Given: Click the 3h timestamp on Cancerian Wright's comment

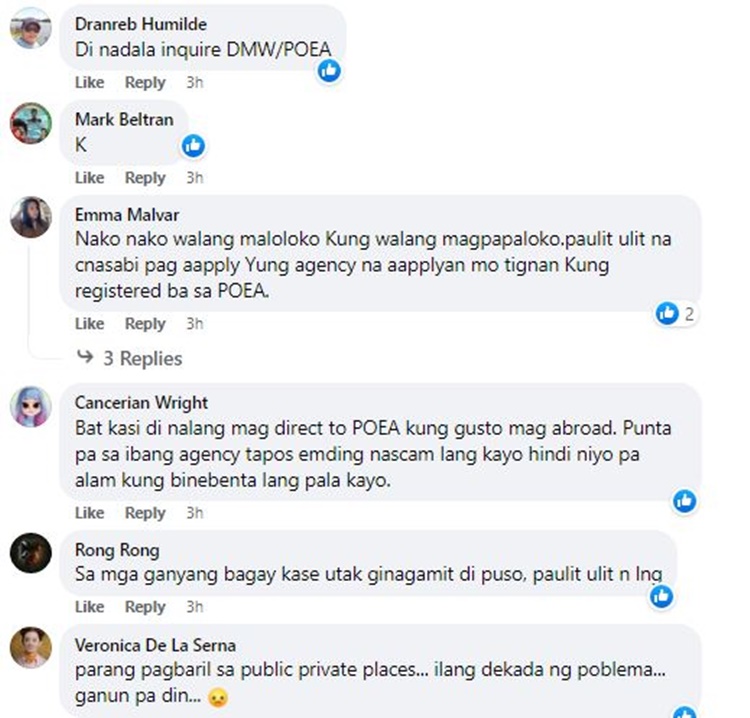Looking at the screenshot, I should [195, 513].
